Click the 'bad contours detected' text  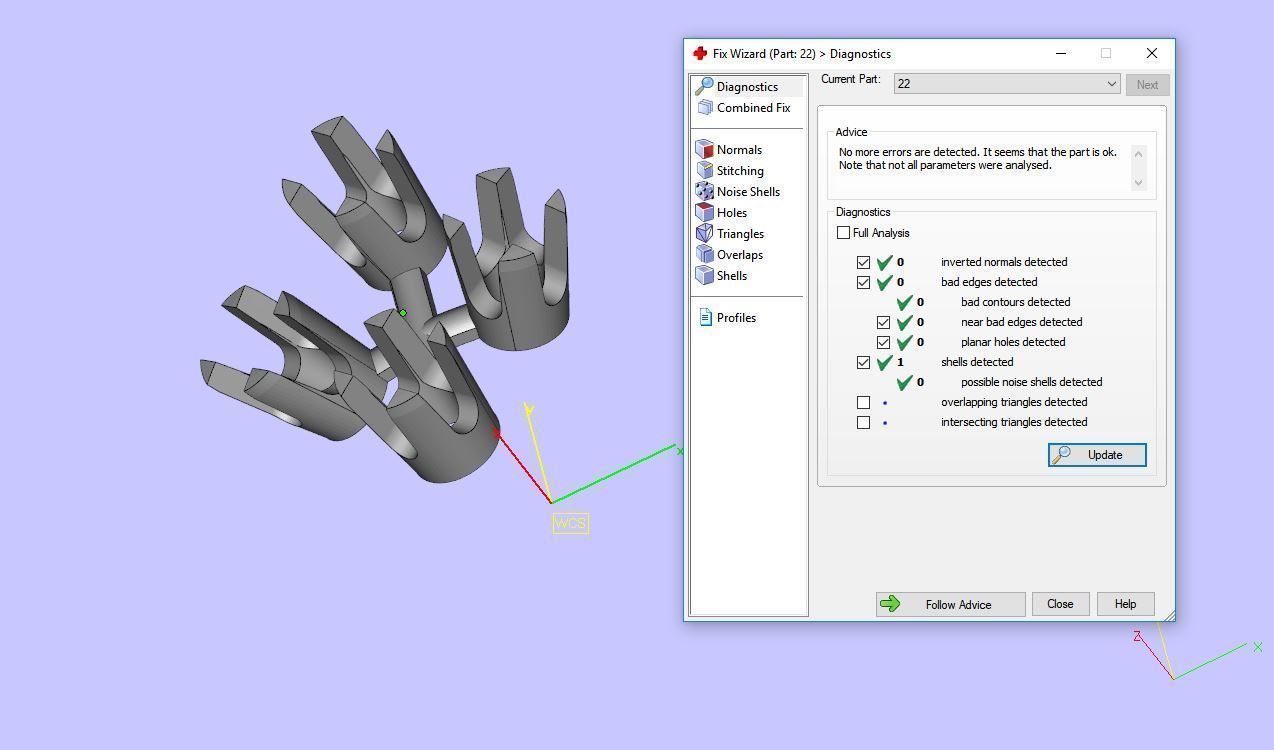point(1015,302)
